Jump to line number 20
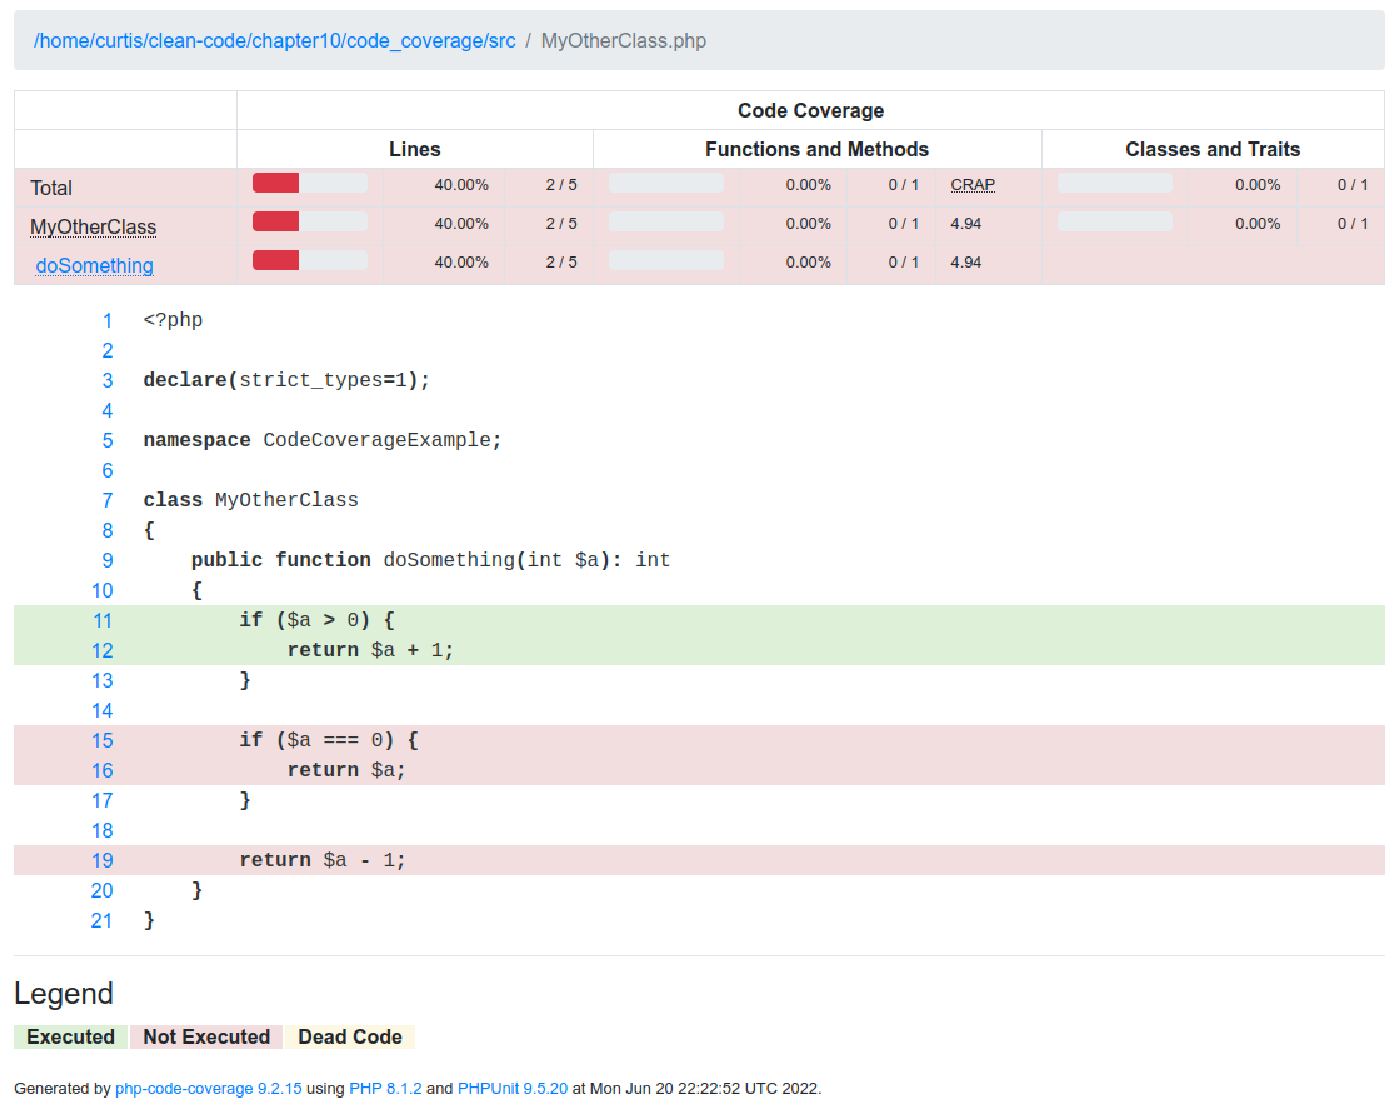The width and height of the screenshot is (1393, 1112). click(x=102, y=891)
